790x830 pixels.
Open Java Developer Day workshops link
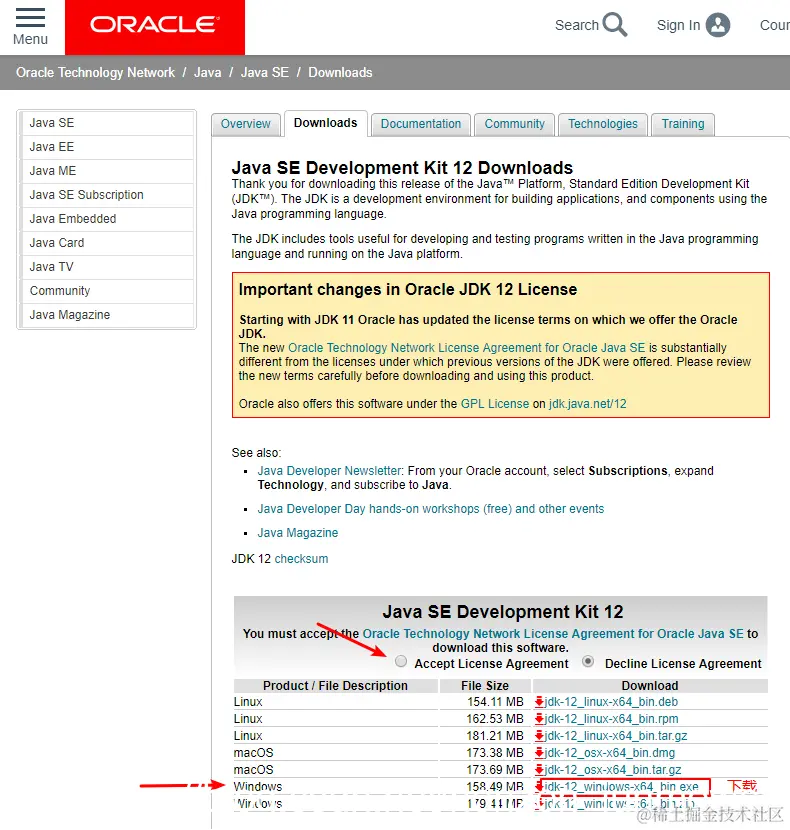click(430, 509)
